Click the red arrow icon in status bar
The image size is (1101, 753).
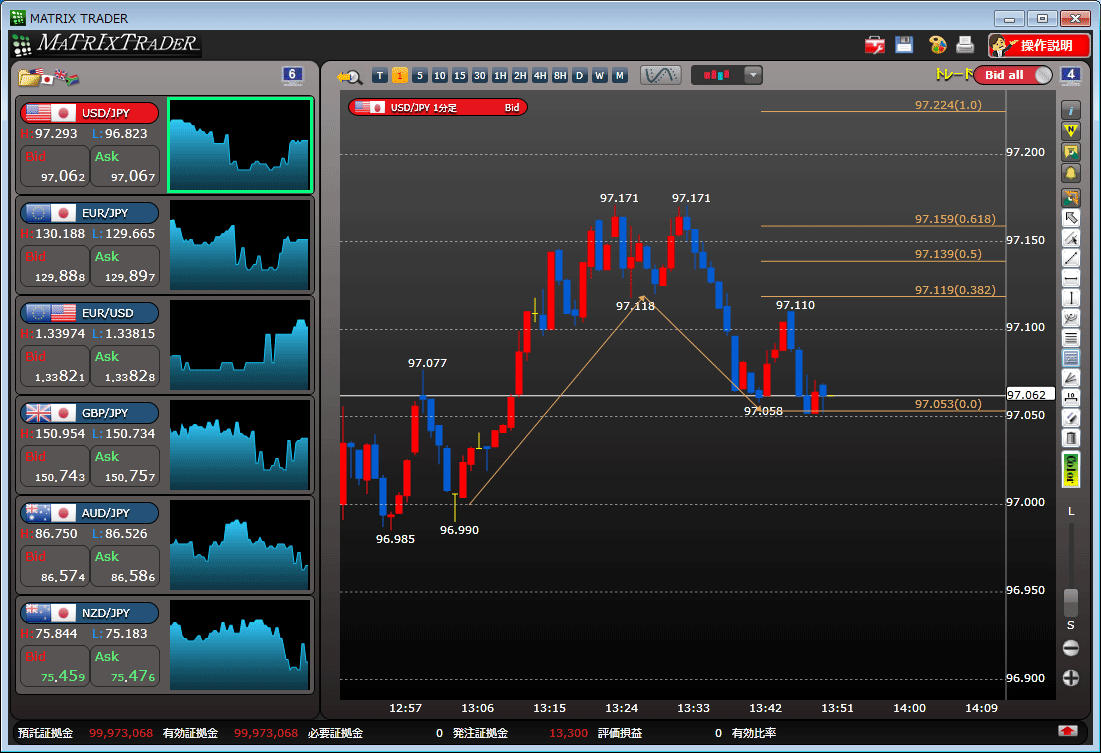(1067, 731)
